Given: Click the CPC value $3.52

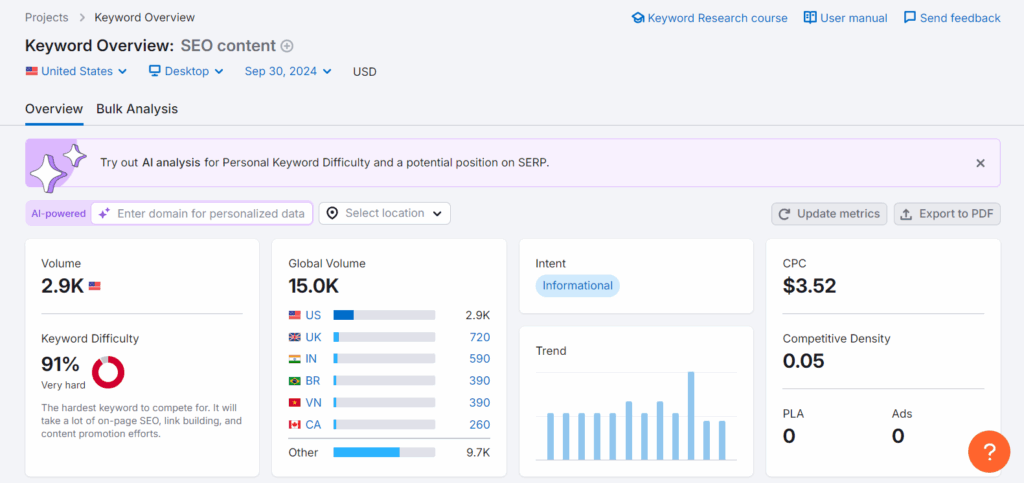Looking at the screenshot, I should (x=809, y=286).
